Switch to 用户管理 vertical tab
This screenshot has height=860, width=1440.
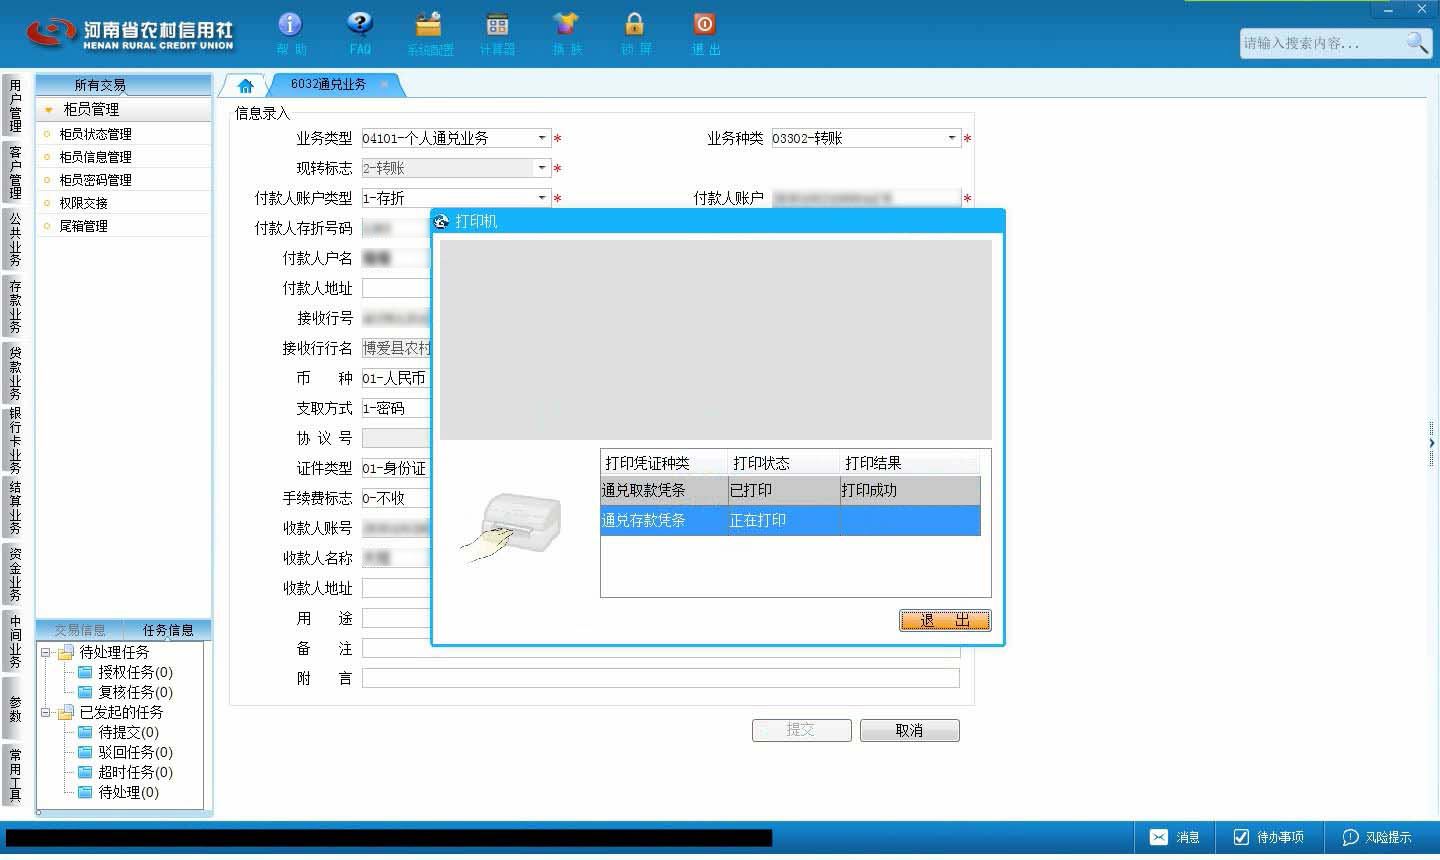click(15, 106)
